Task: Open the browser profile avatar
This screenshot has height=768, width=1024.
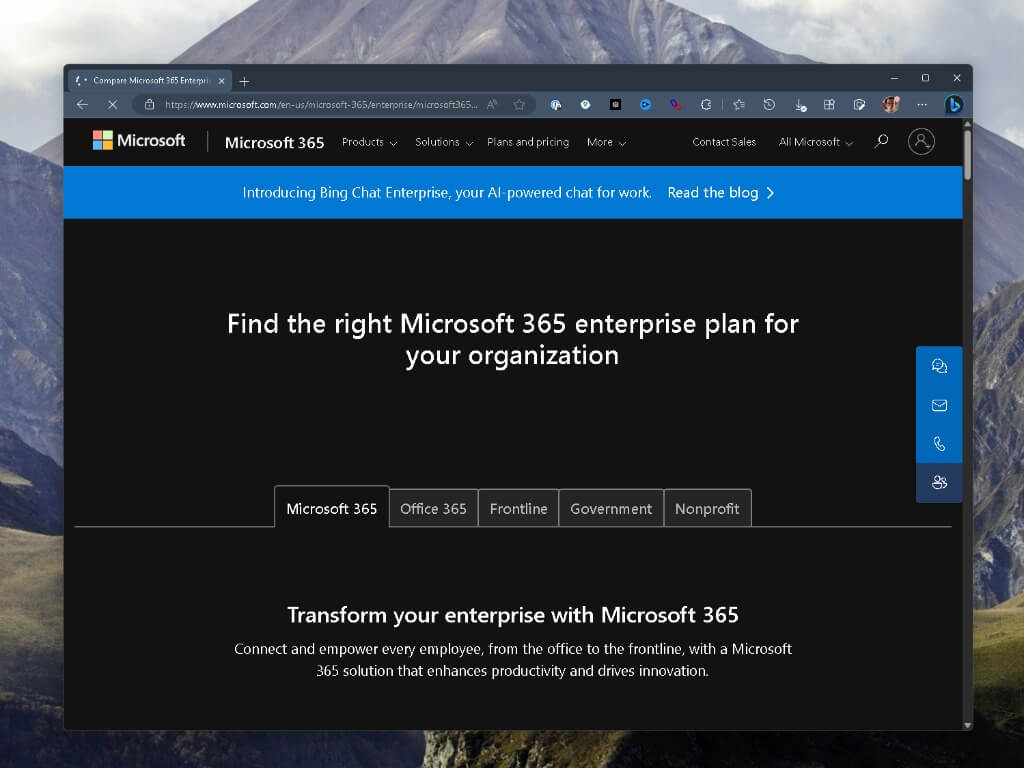Action: (x=891, y=104)
